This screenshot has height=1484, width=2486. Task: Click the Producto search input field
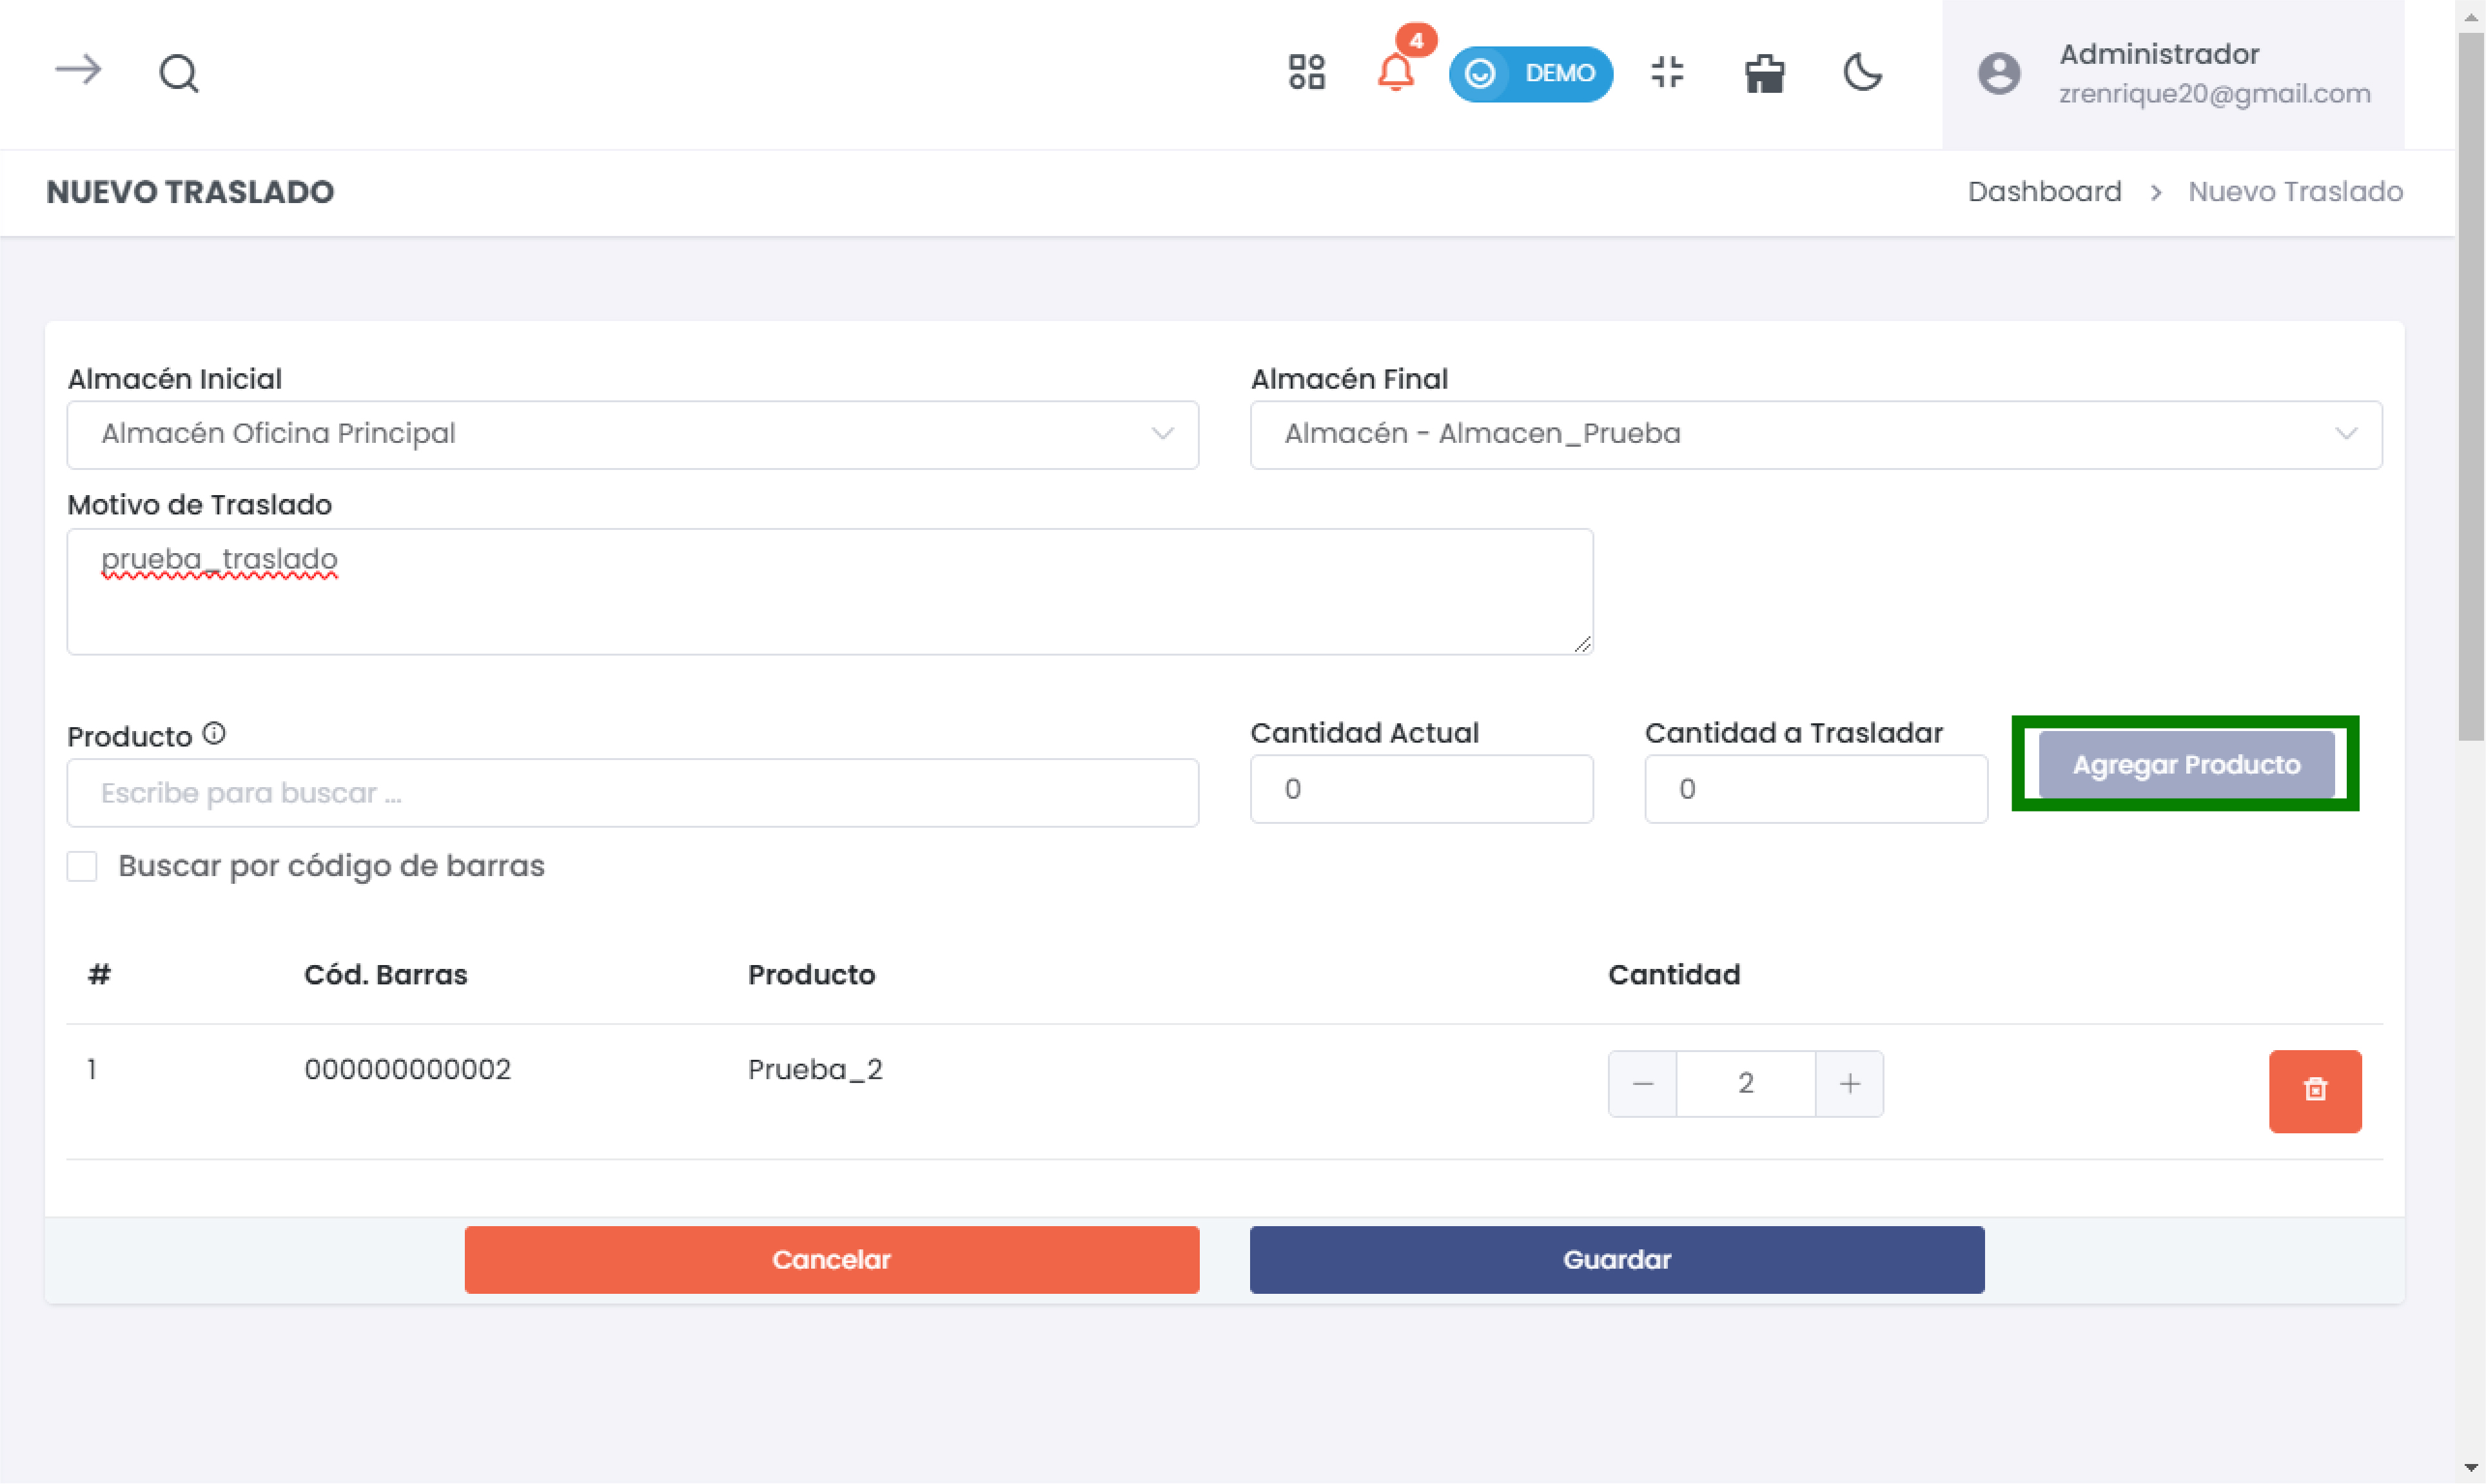click(x=632, y=792)
